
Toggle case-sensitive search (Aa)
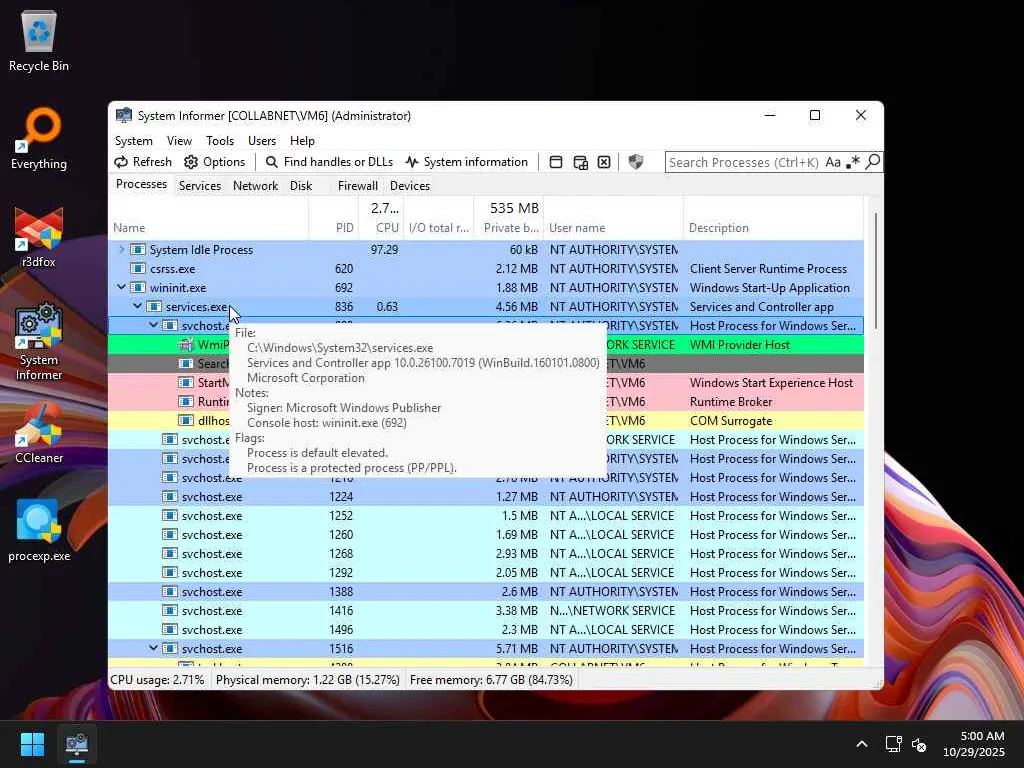833,162
